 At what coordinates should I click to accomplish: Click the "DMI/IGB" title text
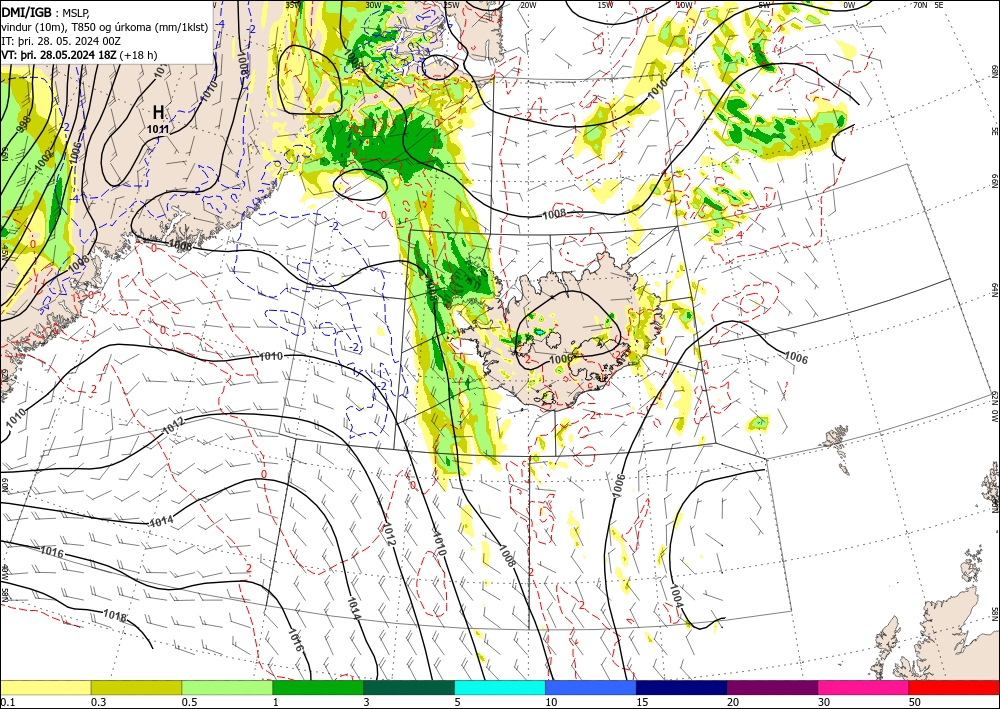coord(27,11)
